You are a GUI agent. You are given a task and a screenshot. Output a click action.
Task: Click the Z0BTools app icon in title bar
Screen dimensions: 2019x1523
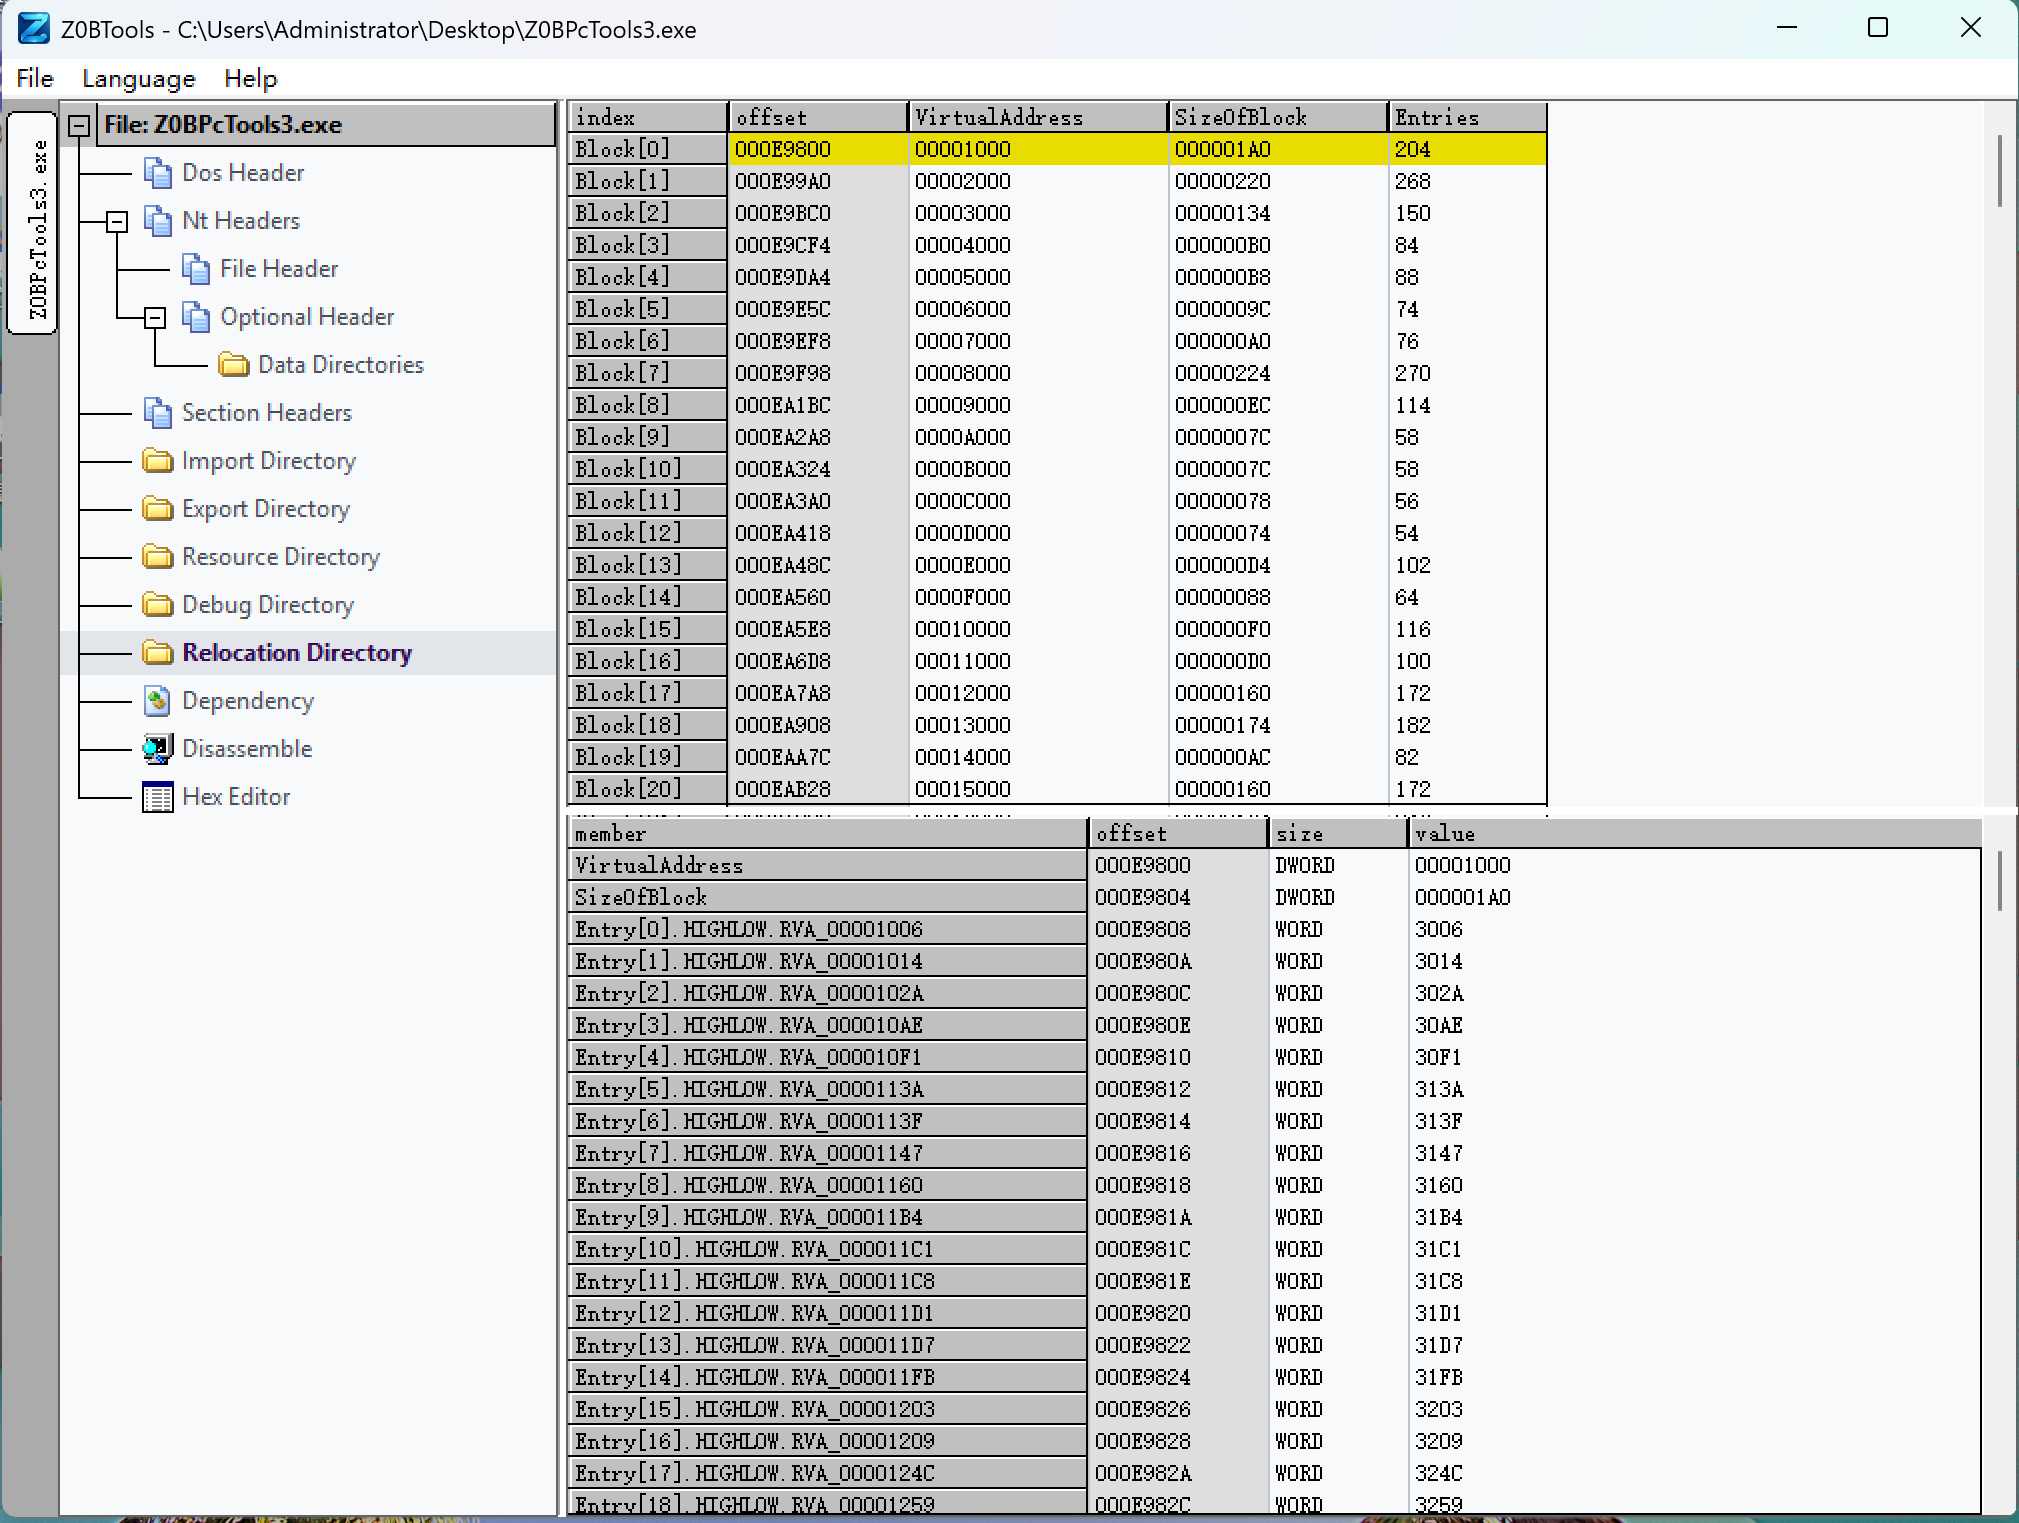pyautogui.click(x=34, y=28)
